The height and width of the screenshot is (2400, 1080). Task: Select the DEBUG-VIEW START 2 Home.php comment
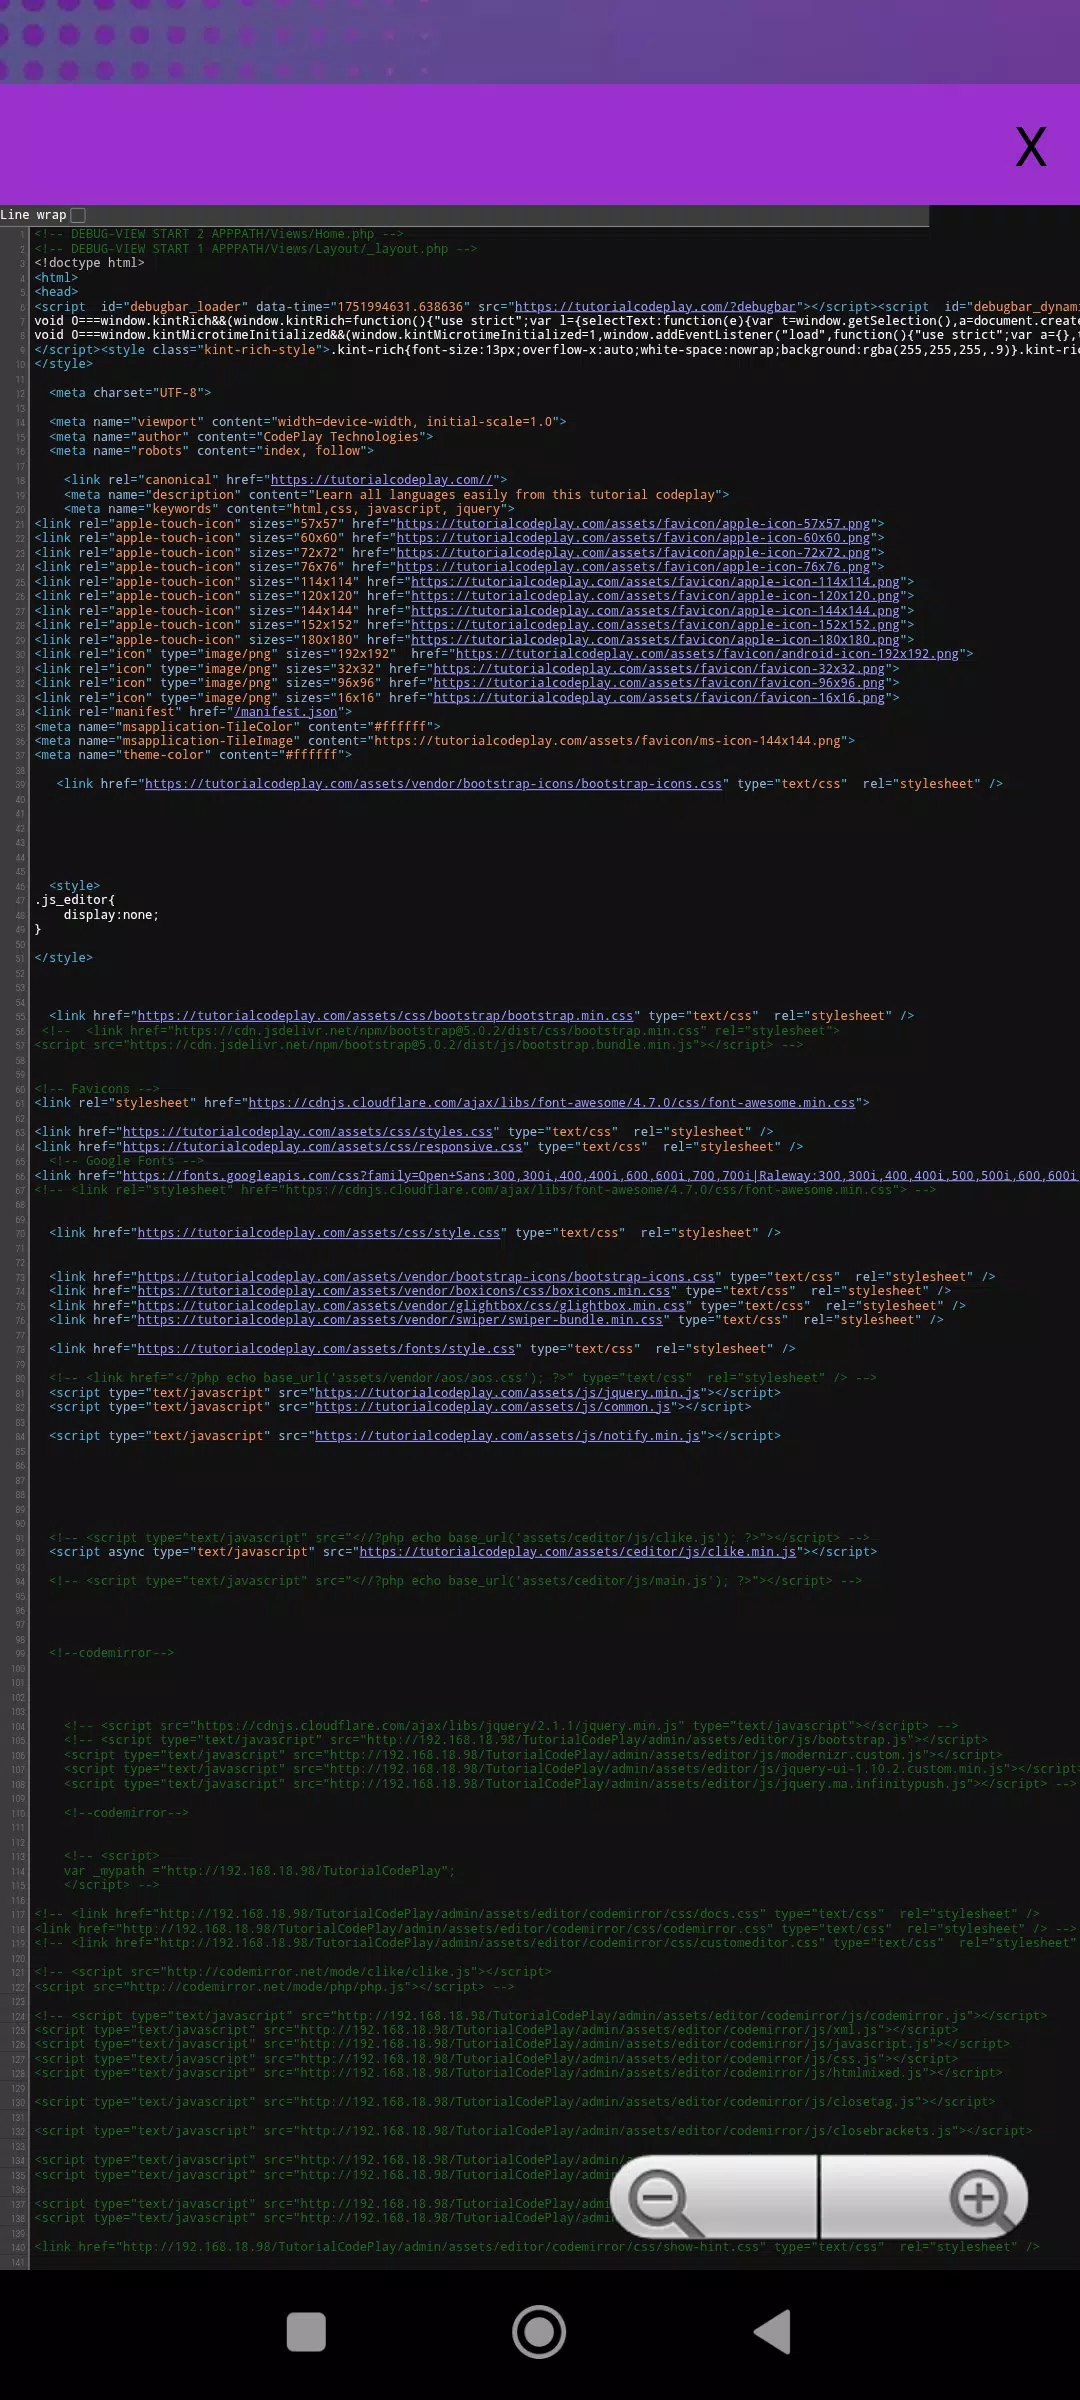(x=219, y=234)
